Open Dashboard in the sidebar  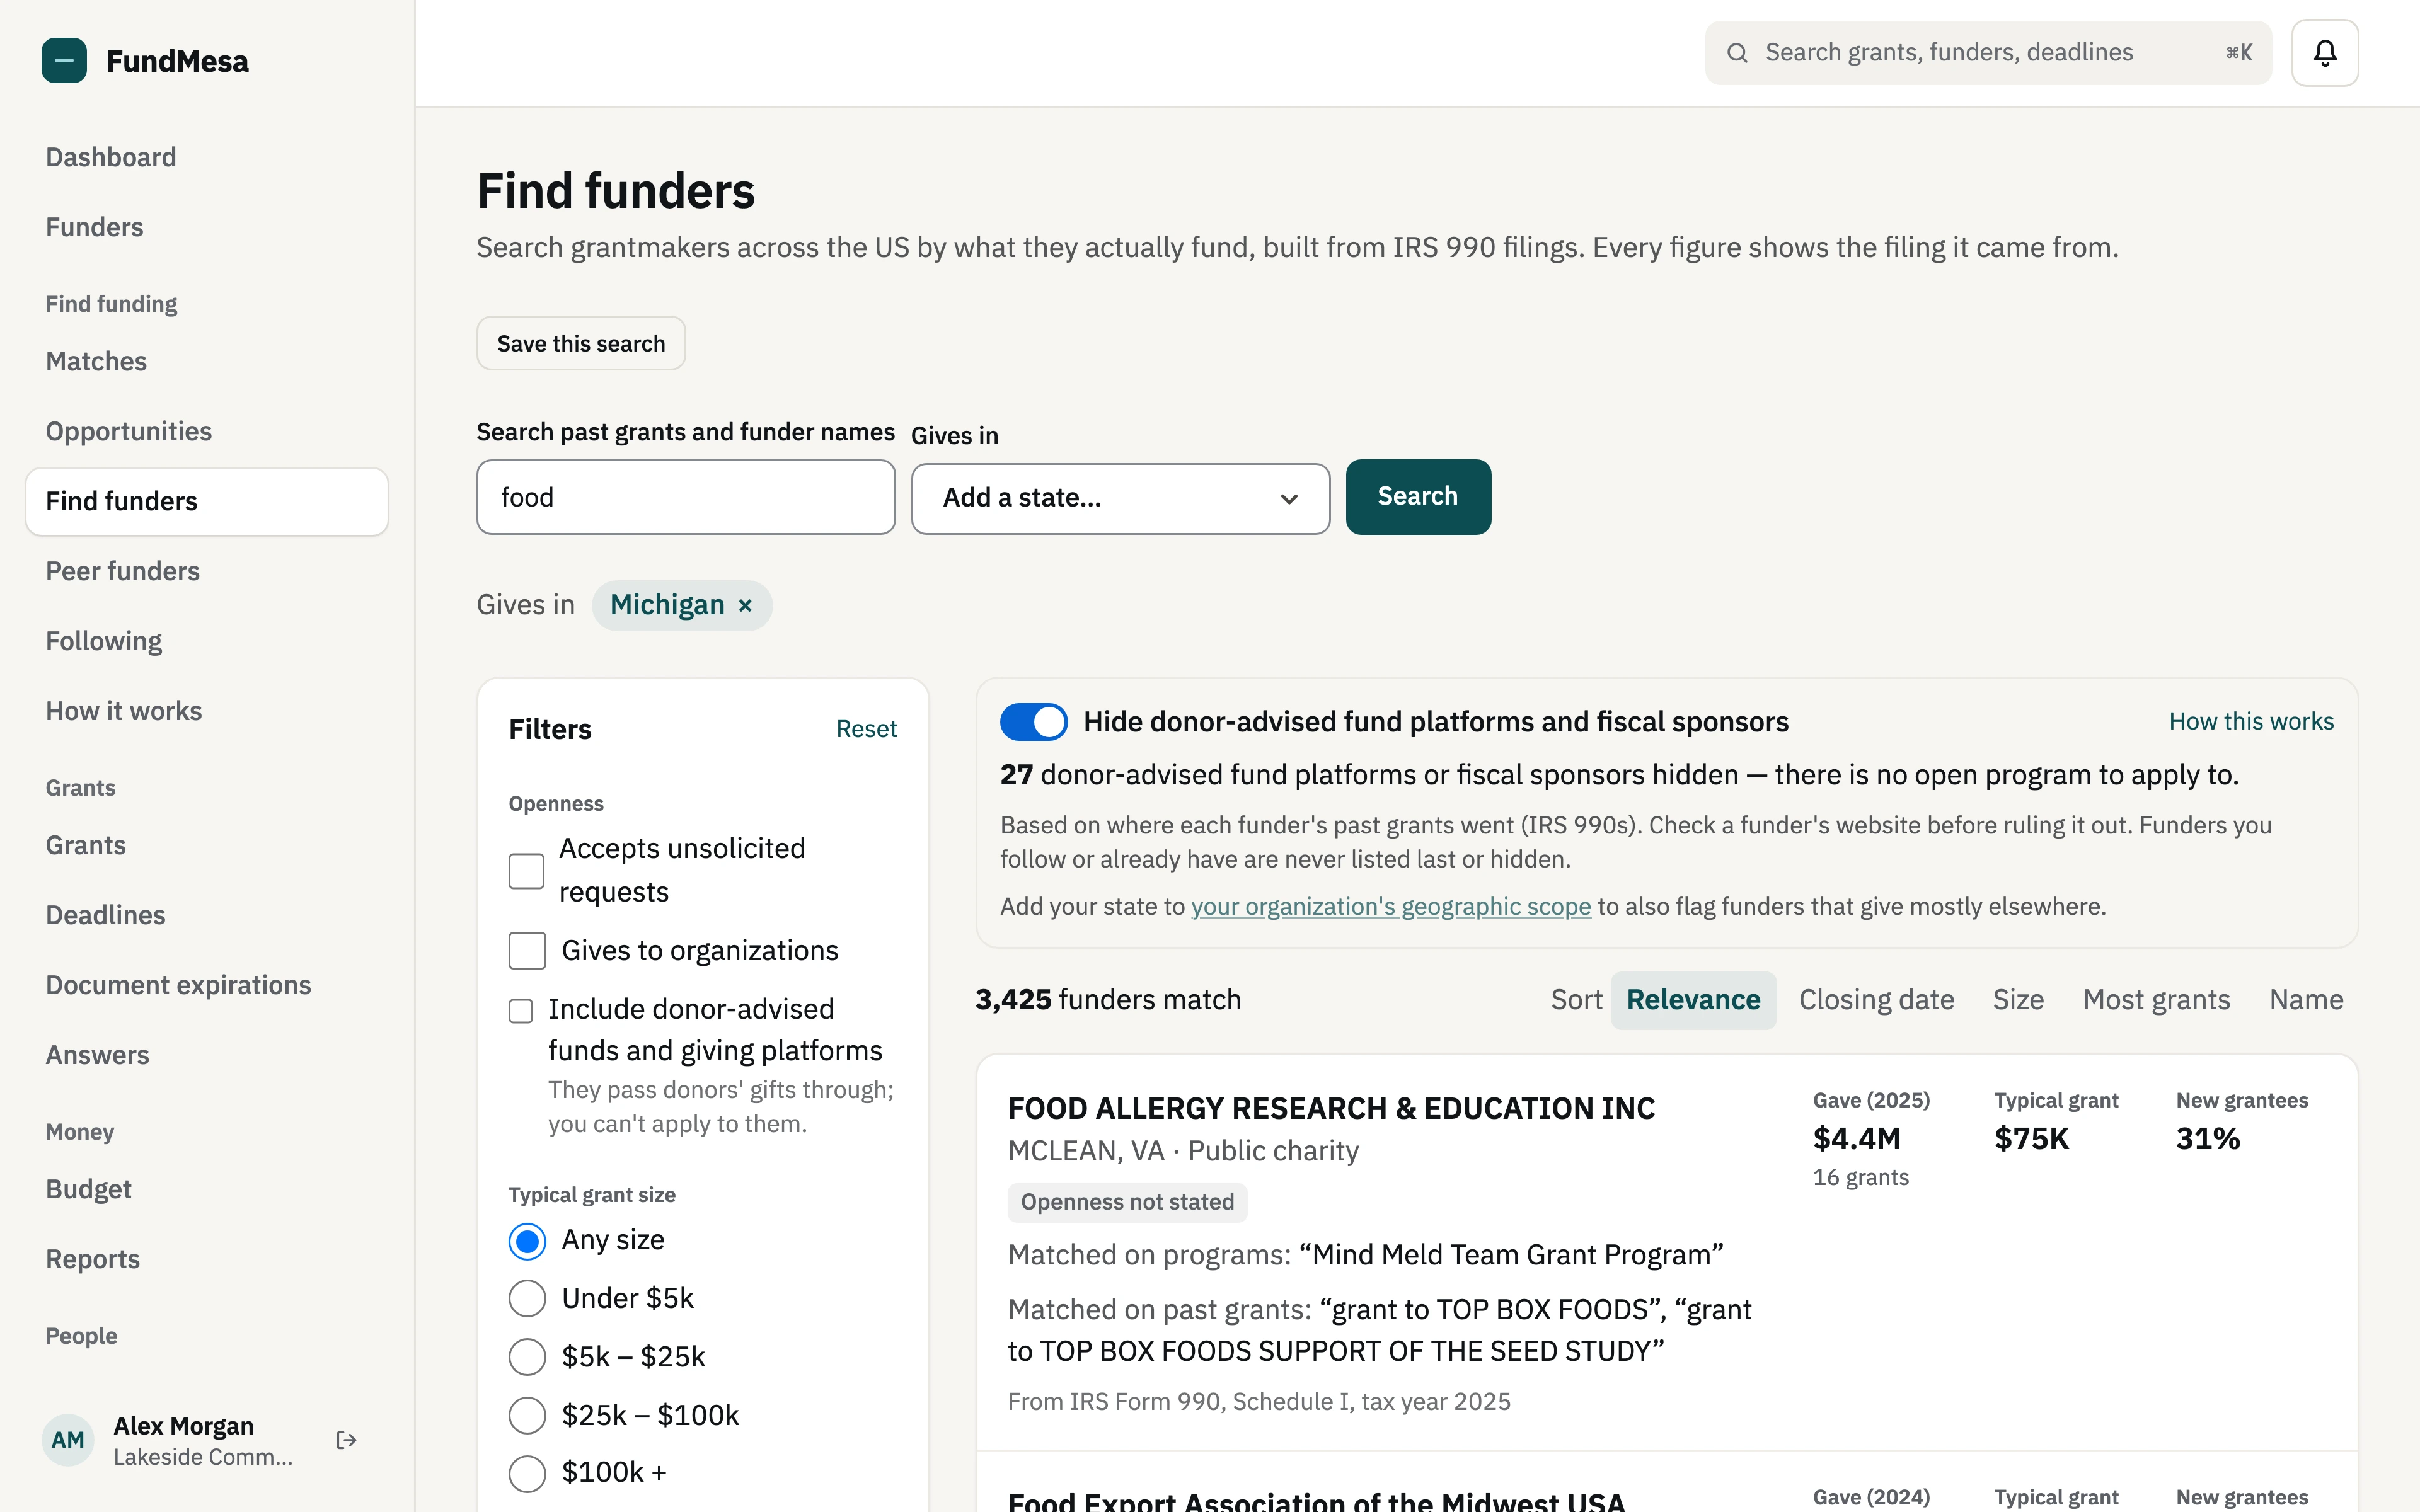click(207, 158)
